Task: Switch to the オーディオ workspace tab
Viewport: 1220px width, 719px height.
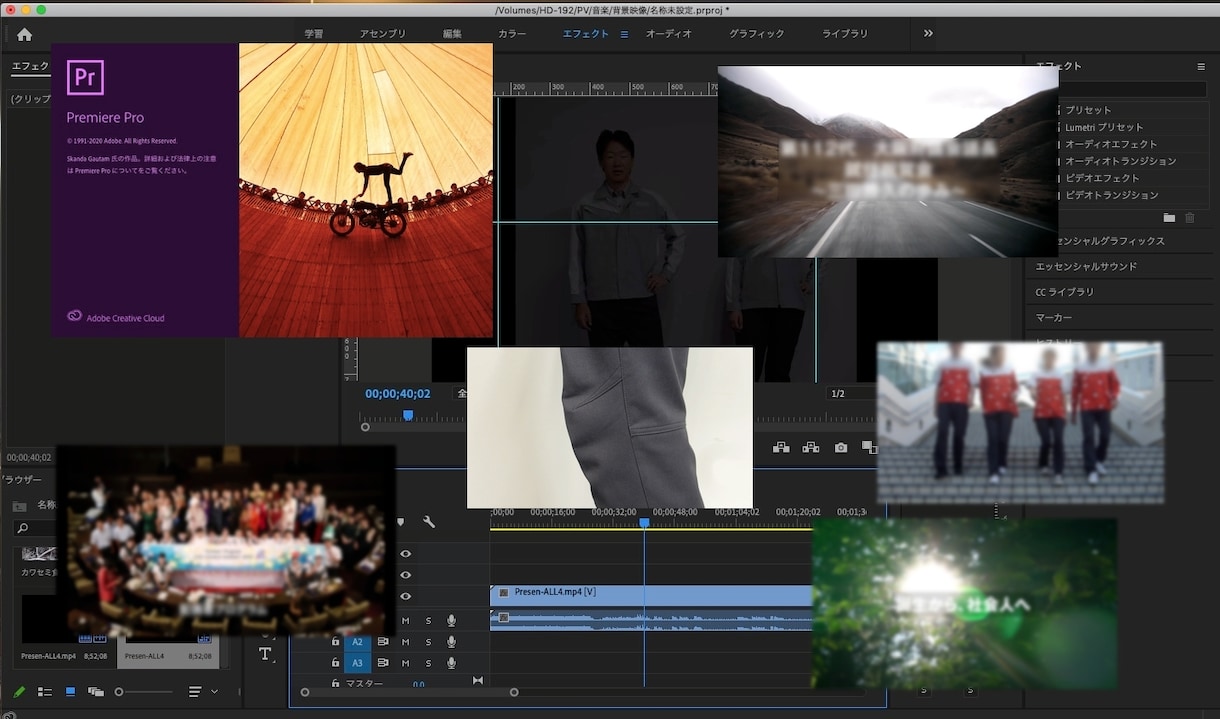Action: coord(668,34)
